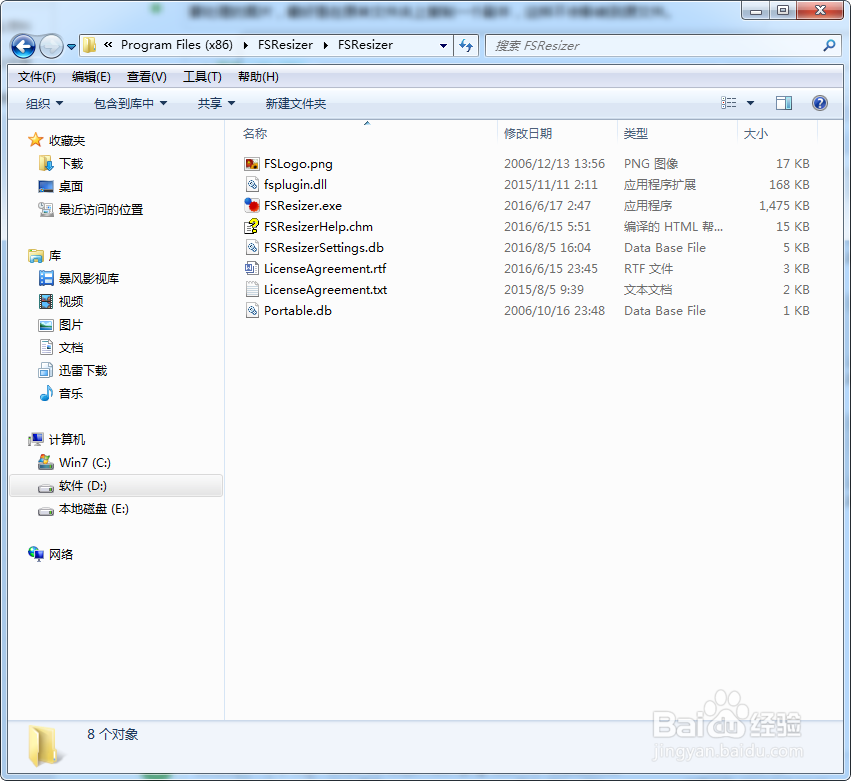Click the search FSResizer box
851x781 pixels.
653,46
